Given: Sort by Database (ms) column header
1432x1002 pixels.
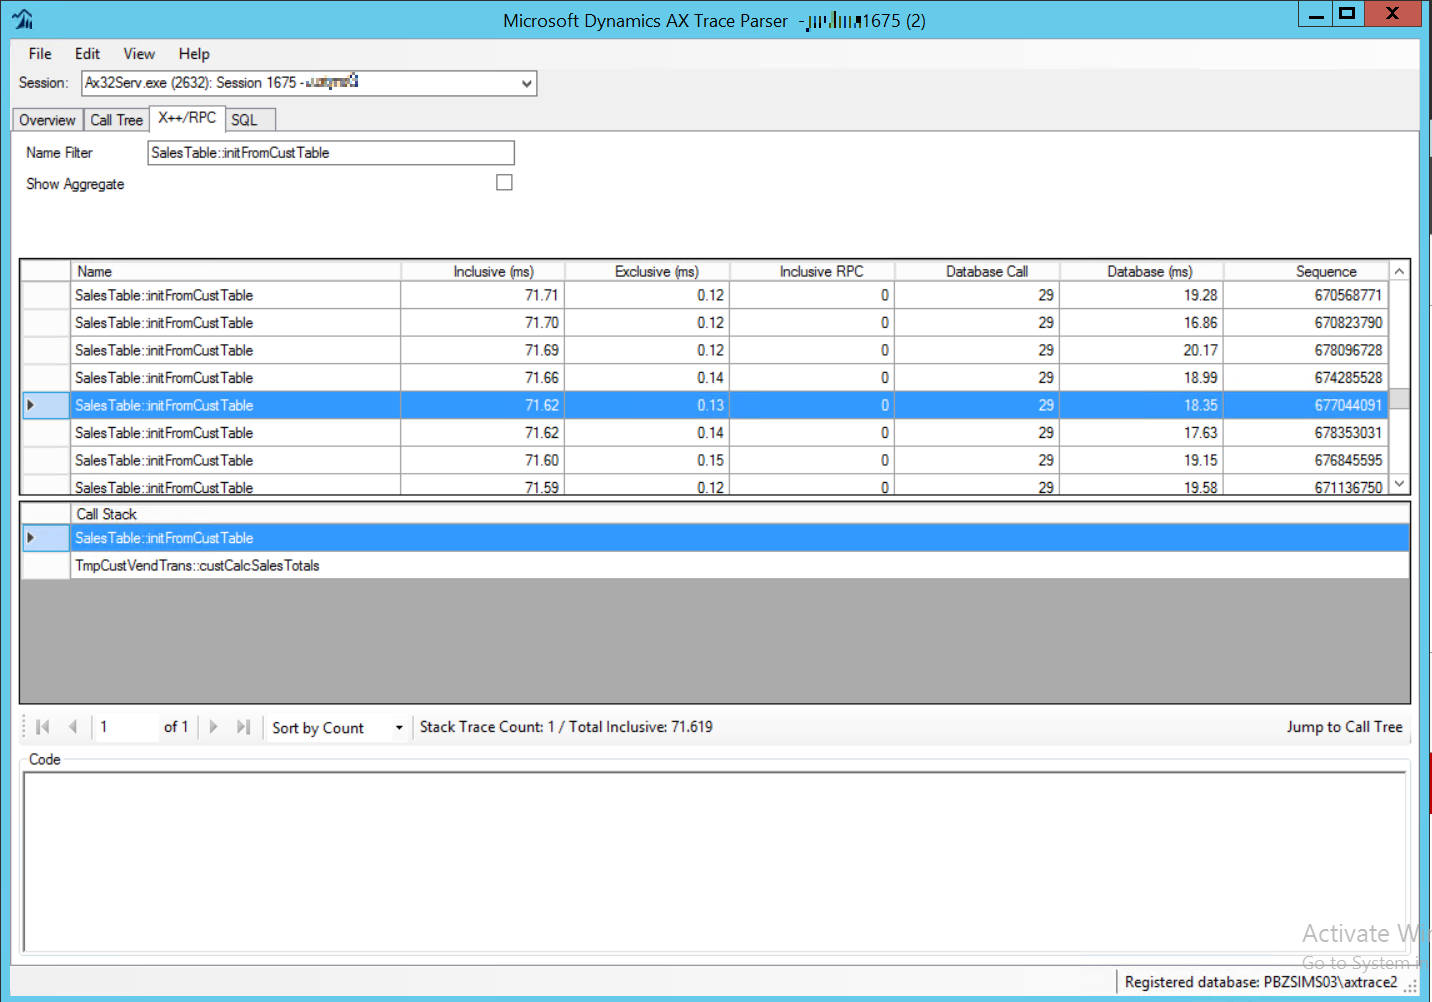Looking at the screenshot, I should 1142,271.
